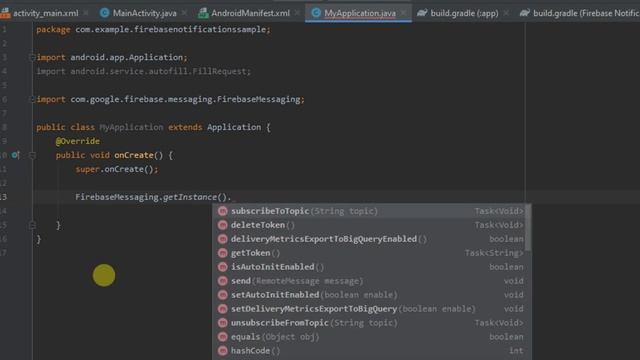
Task: Click the MyApplication class name
Action: point(131,127)
